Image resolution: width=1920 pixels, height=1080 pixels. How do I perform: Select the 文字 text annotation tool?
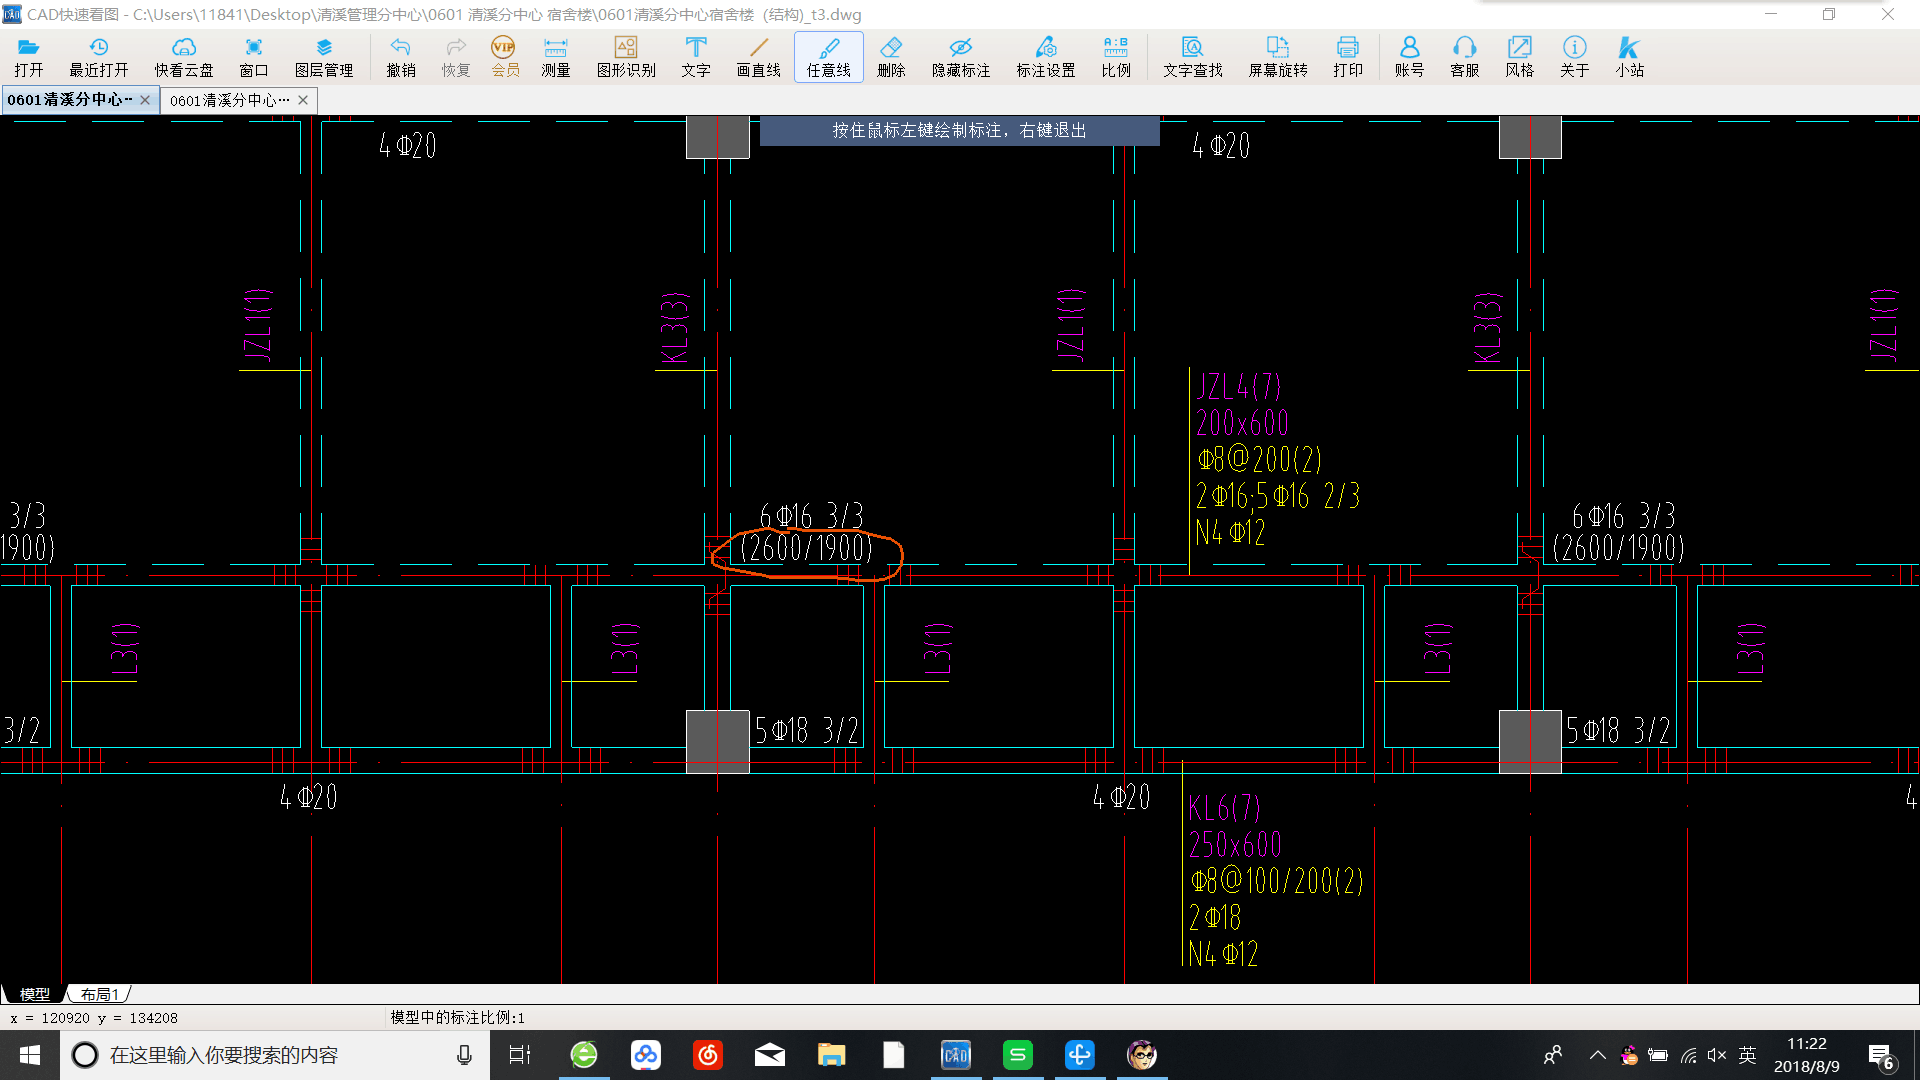click(696, 57)
